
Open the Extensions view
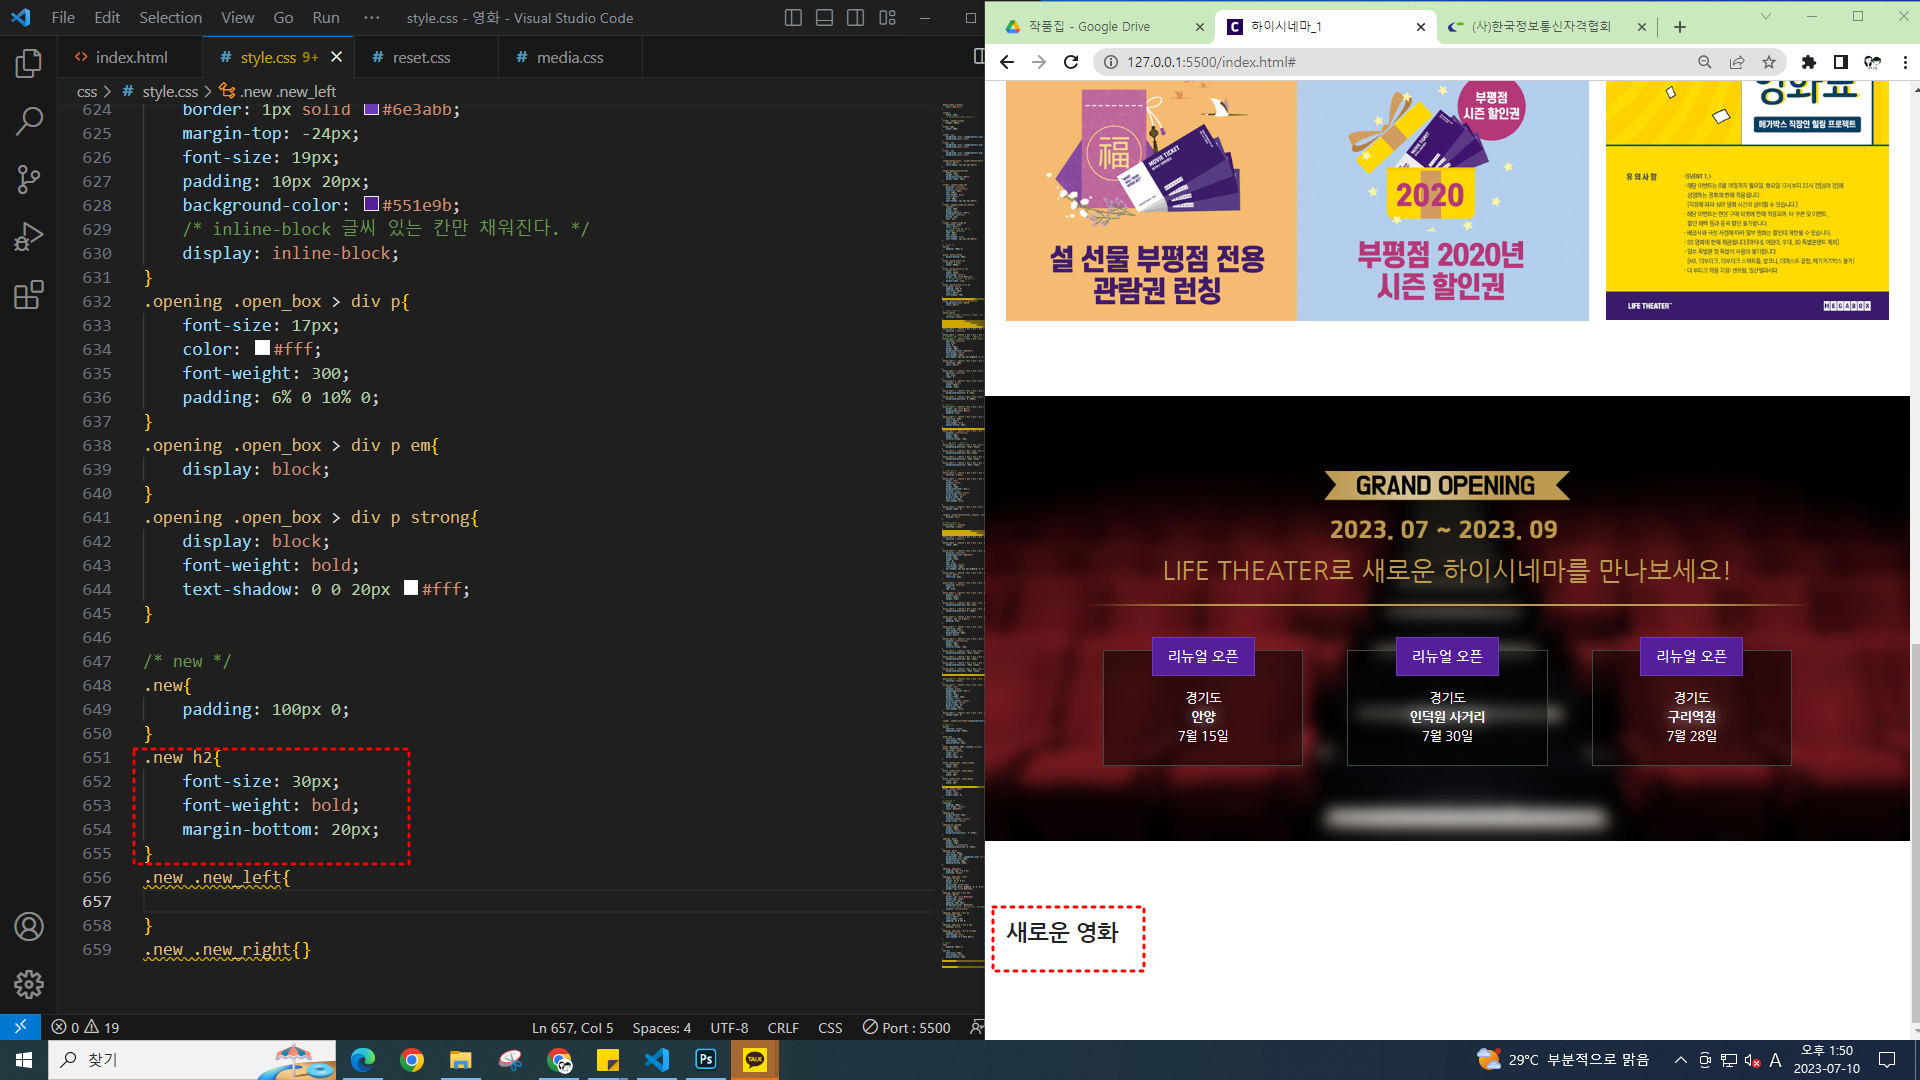pyautogui.click(x=29, y=295)
